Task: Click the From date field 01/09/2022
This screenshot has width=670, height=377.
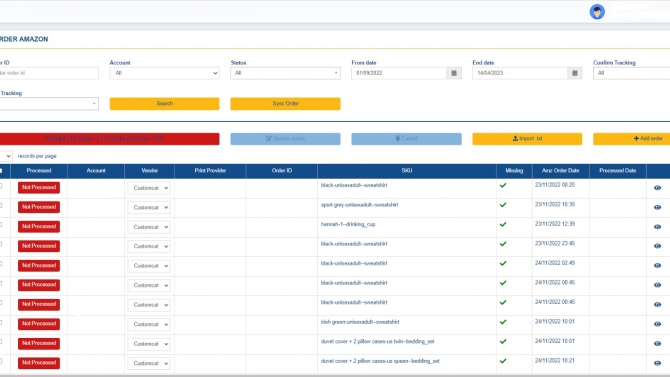Action: pos(399,73)
